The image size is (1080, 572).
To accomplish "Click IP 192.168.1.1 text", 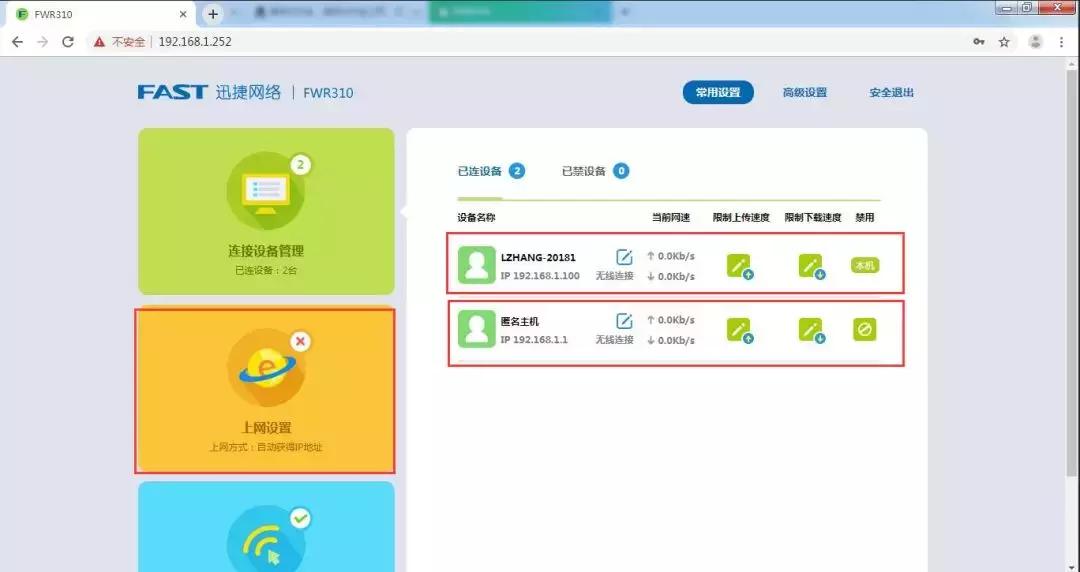I will (534, 340).
